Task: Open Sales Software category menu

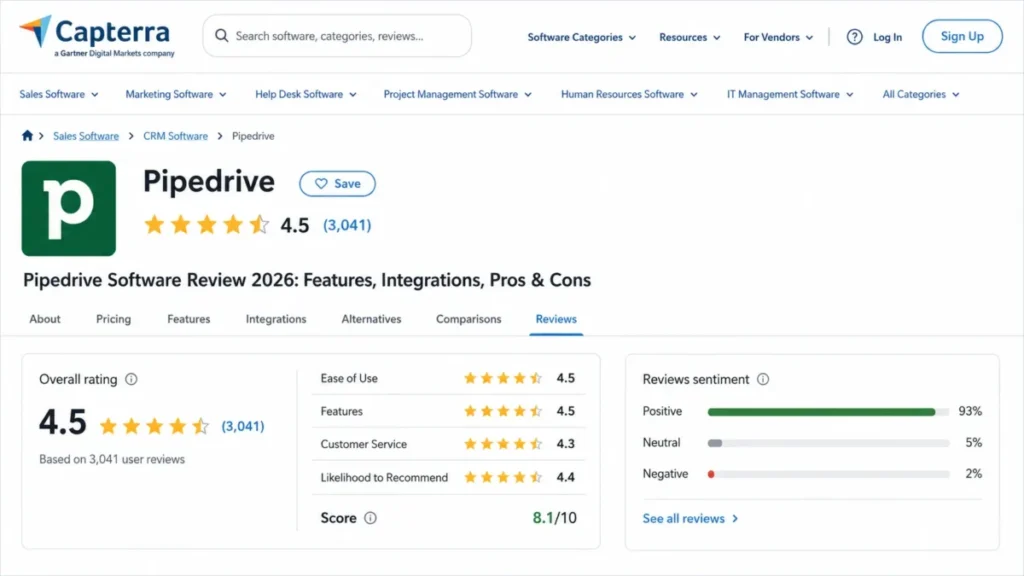Action: click(59, 94)
